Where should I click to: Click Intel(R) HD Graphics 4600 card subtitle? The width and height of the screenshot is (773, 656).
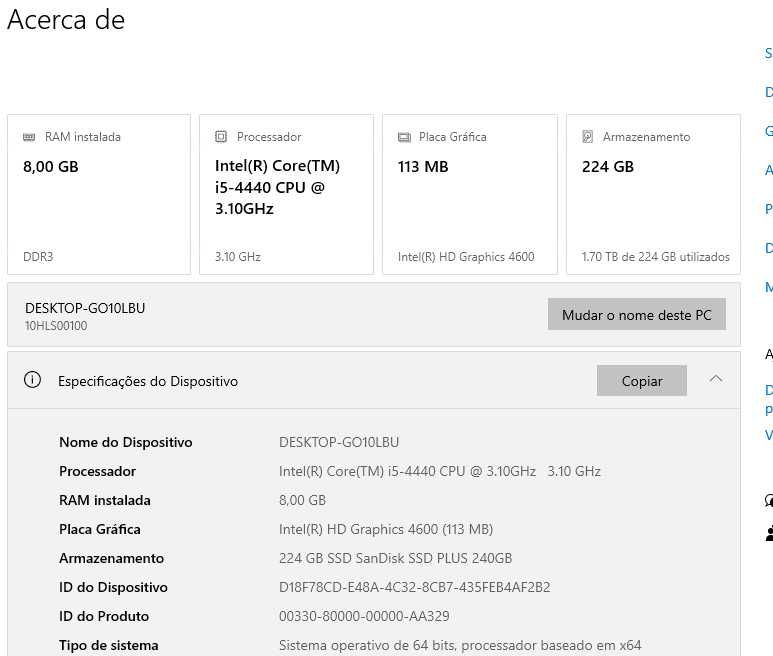tap(466, 257)
